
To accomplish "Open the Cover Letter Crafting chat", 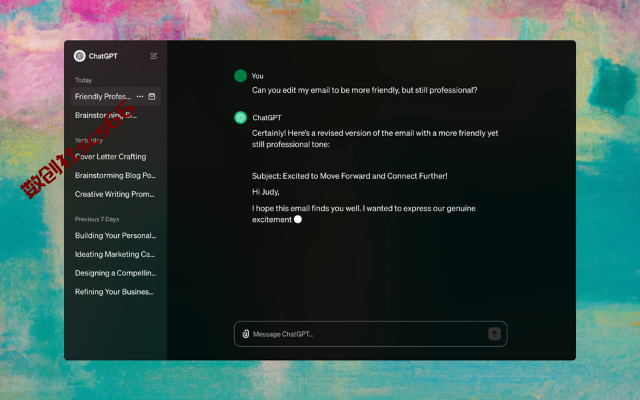I will [x=110, y=157].
